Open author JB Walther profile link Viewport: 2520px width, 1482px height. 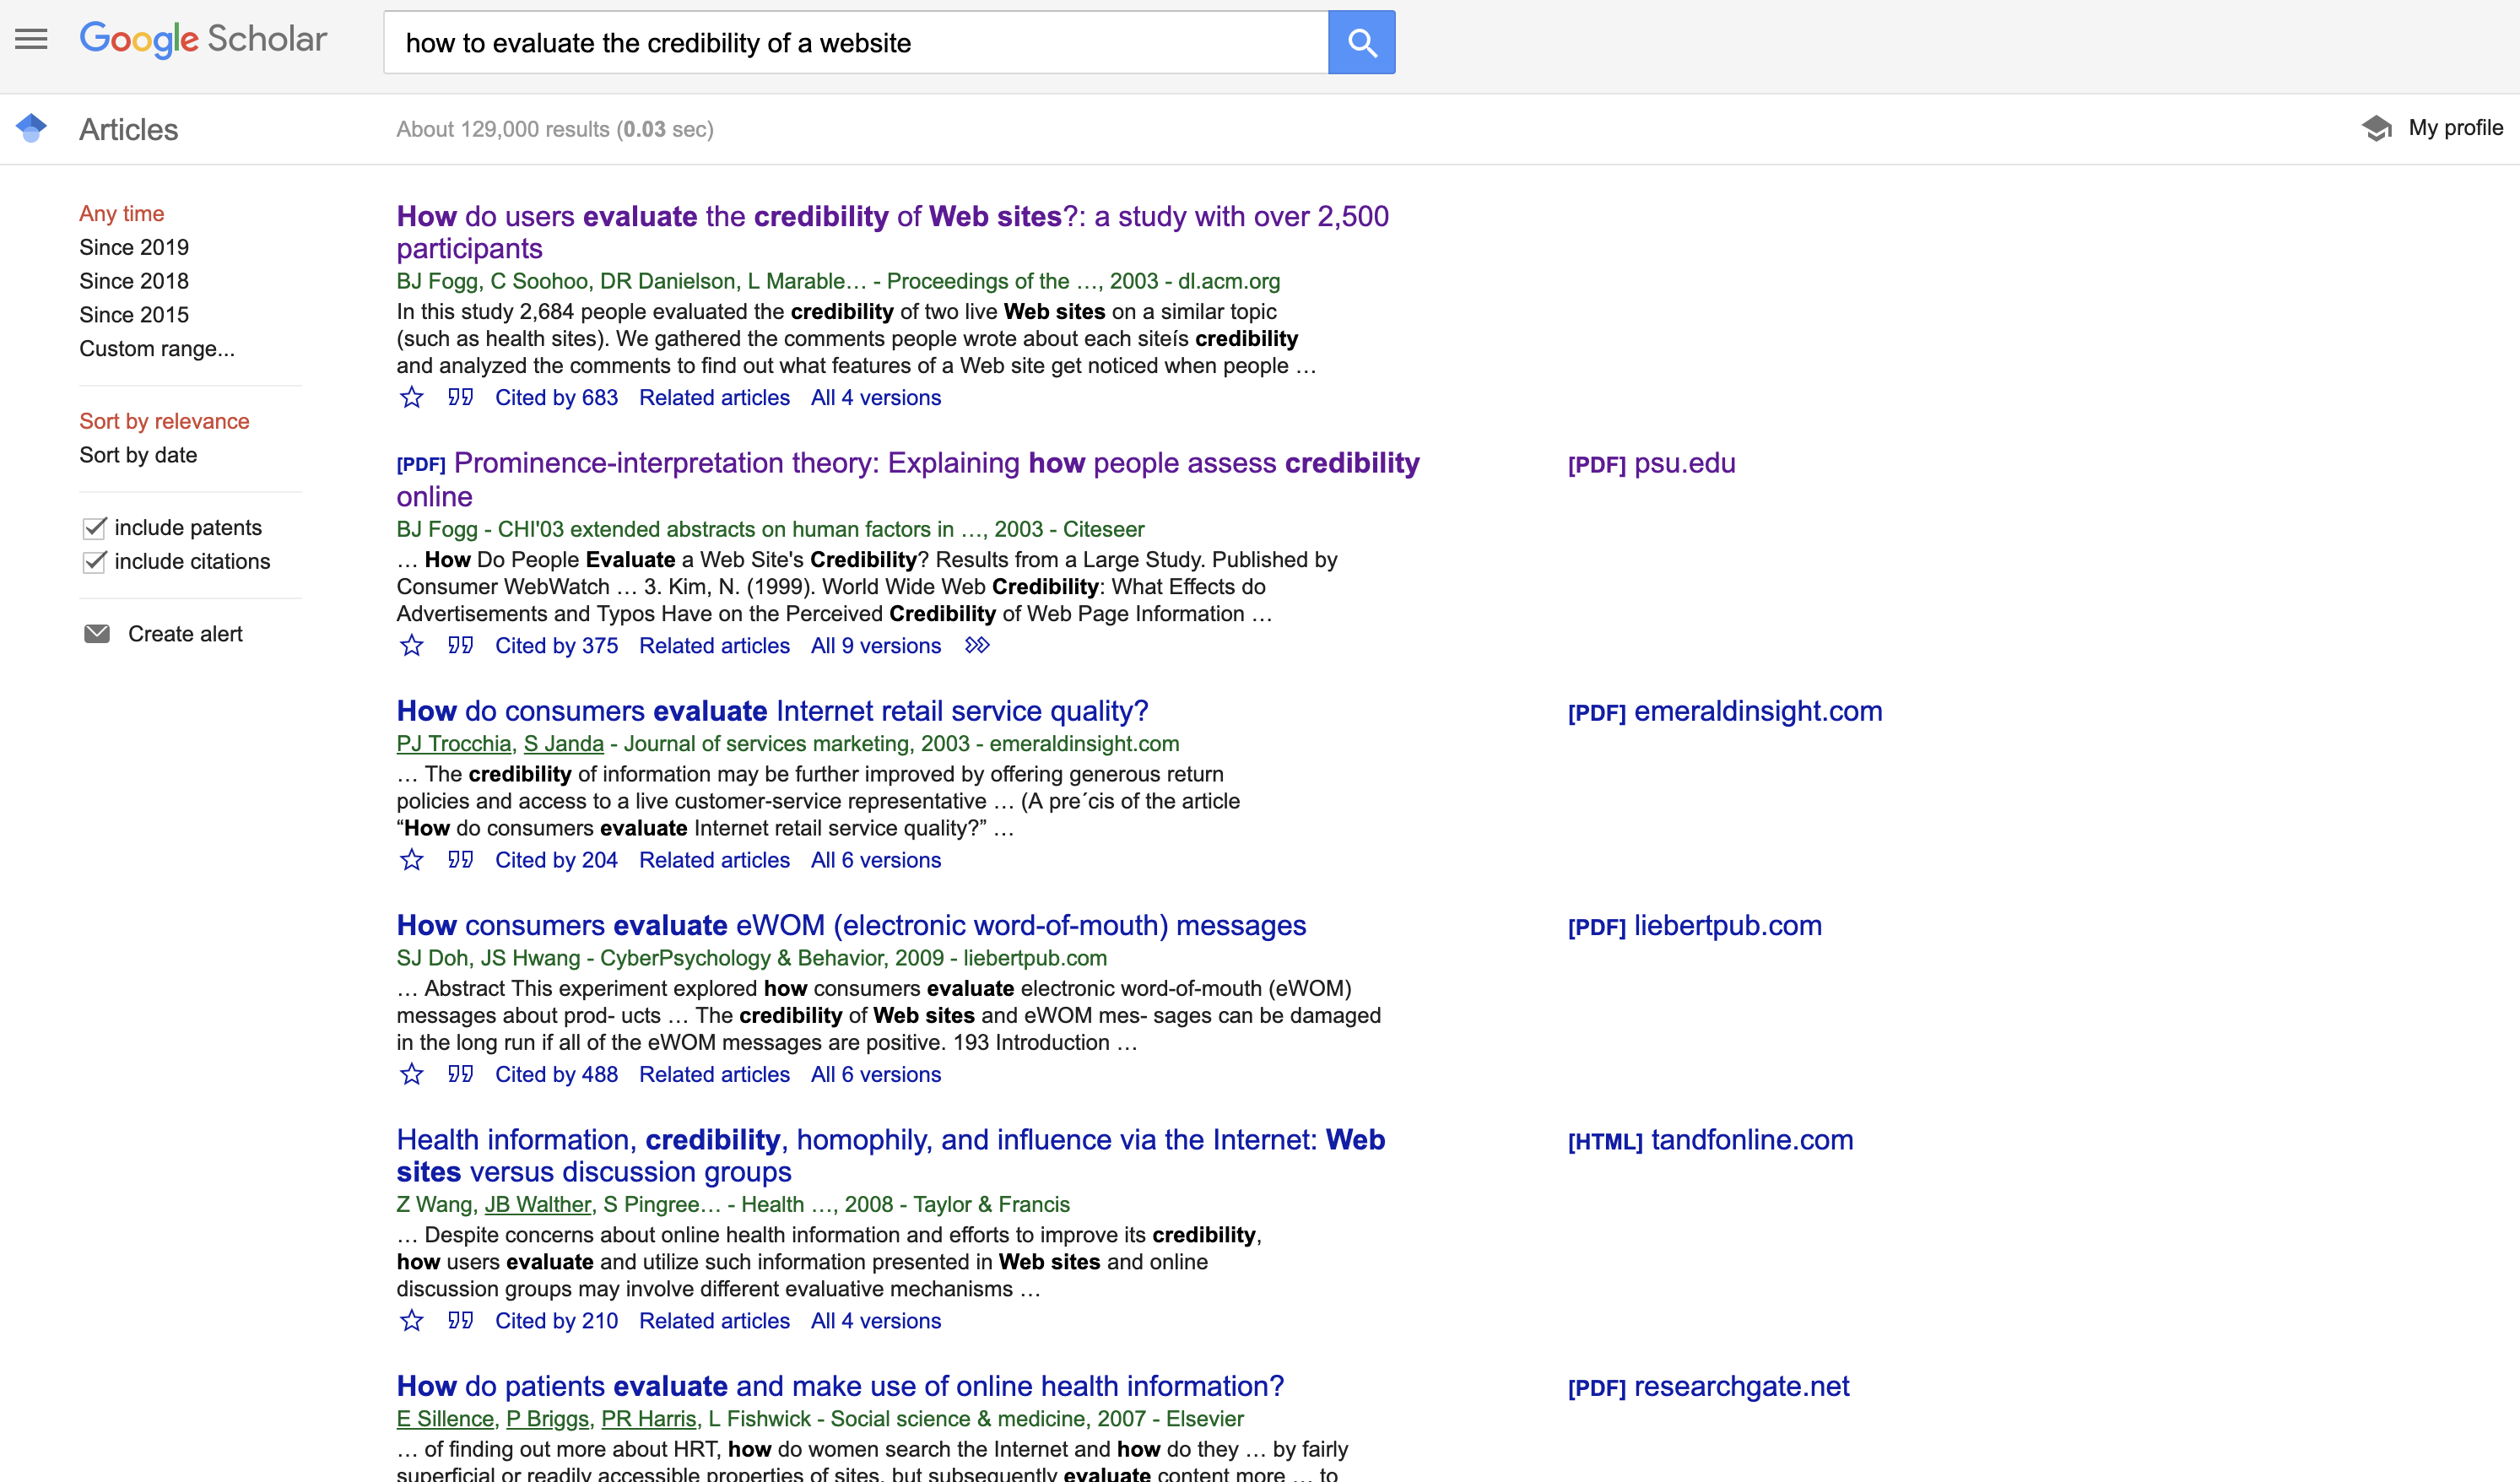point(538,1205)
